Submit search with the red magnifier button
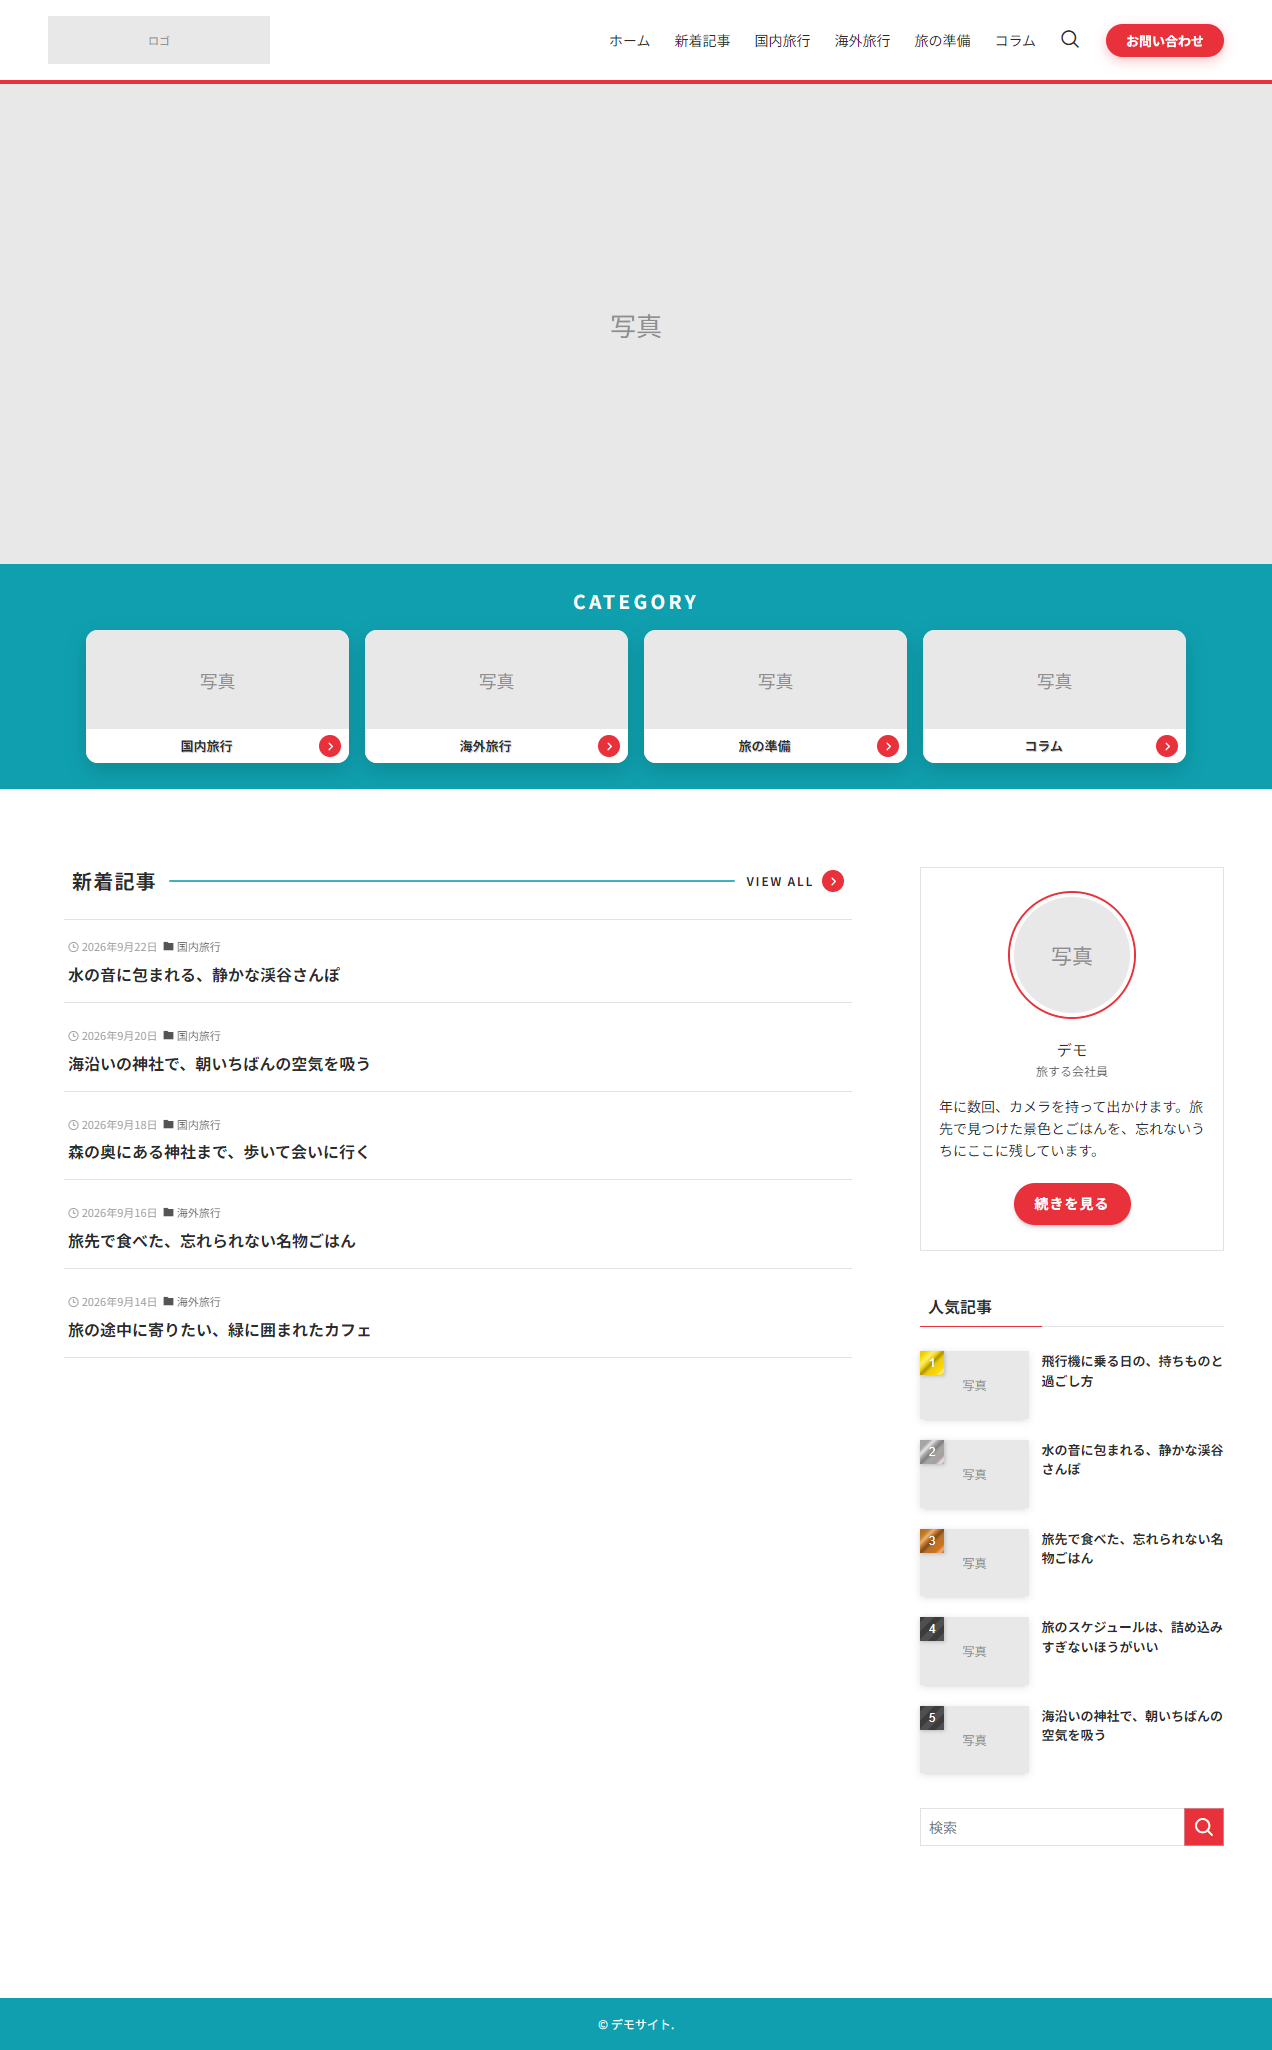The image size is (1272, 2050). pos(1204,1827)
